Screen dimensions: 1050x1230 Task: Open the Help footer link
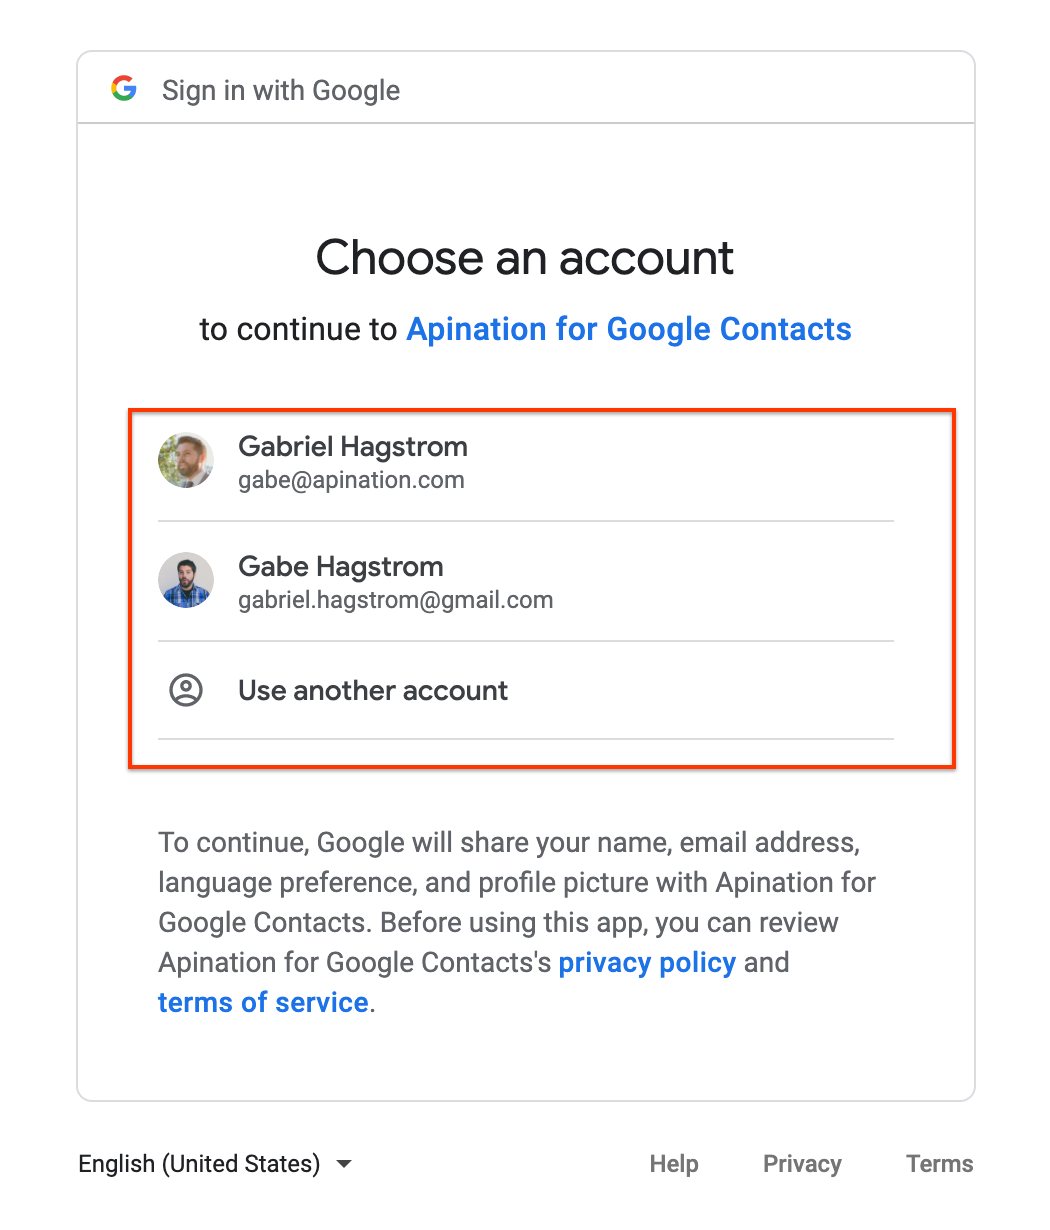[x=673, y=1164]
